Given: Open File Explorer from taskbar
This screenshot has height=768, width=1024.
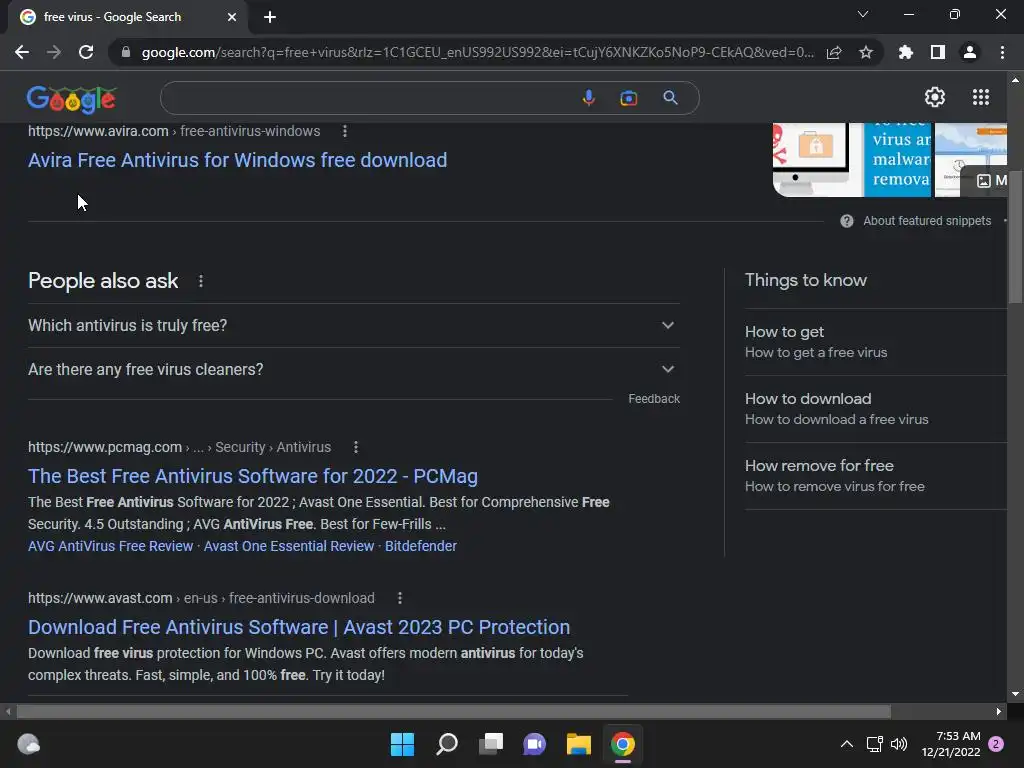Looking at the screenshot, I should click(579, 744).
